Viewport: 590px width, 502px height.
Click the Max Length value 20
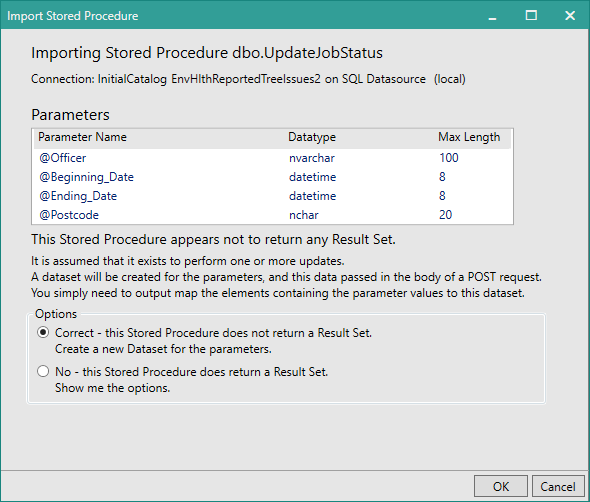[446, 215]
